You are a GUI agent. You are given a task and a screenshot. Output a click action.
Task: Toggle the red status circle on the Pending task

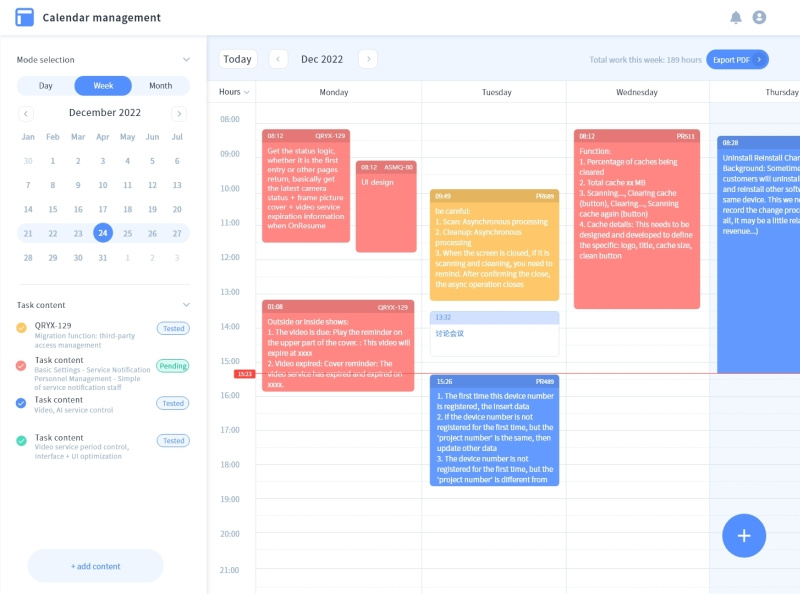point(19,366)
